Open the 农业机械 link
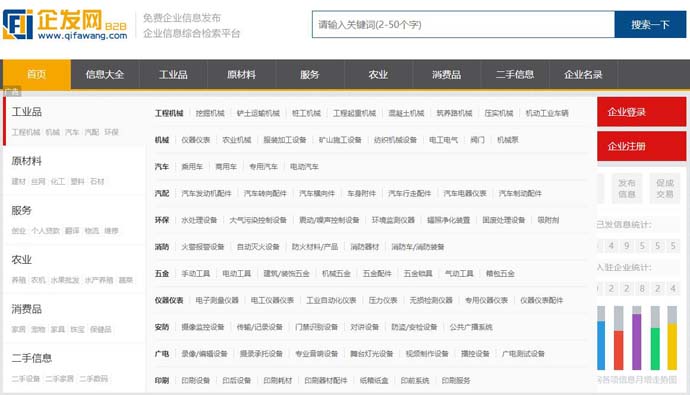This screenshot has height=395, width=690. click(x=237, y=140)
